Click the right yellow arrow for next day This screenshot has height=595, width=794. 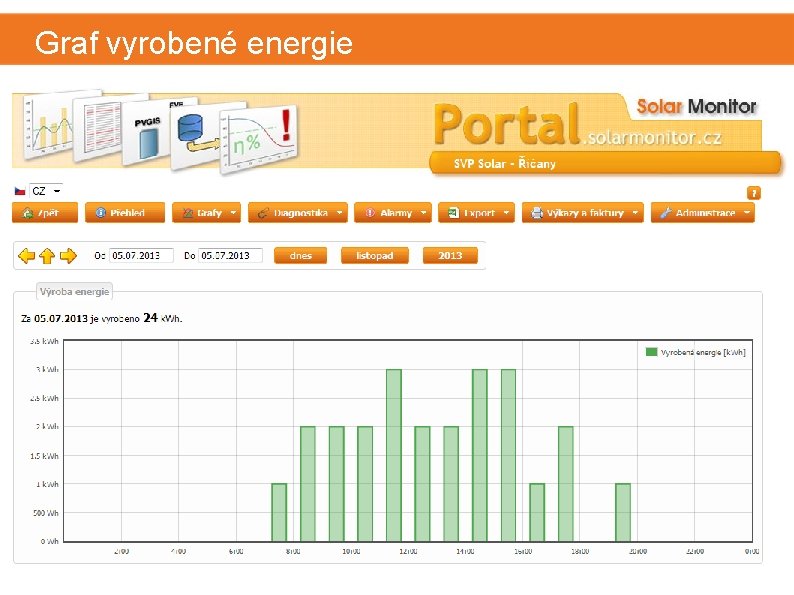pos(68,256)
